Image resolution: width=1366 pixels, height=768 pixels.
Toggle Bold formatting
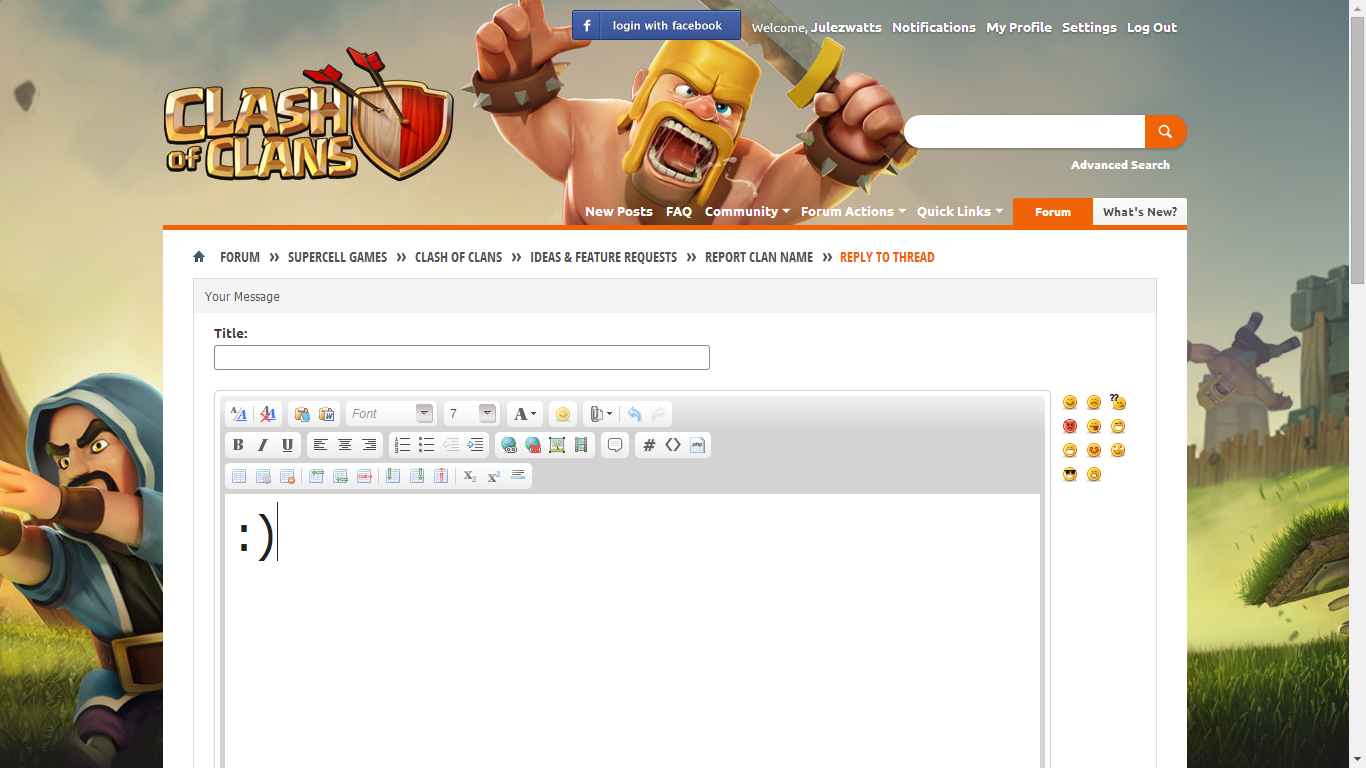click(238, 445)
